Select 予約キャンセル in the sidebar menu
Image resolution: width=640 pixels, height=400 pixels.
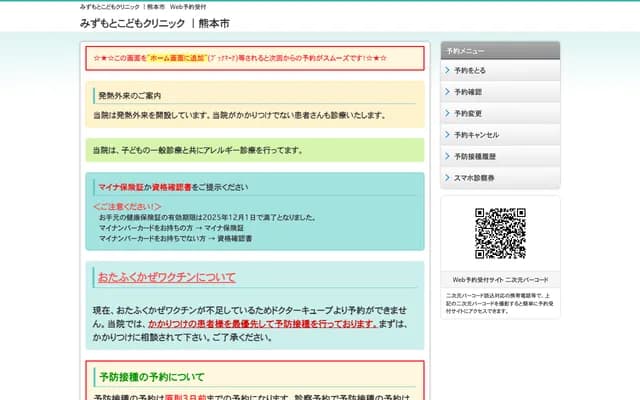[476, 134]
